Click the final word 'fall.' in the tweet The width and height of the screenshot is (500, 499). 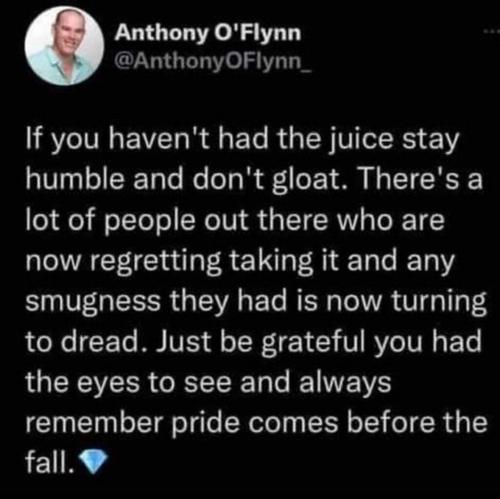50,462
